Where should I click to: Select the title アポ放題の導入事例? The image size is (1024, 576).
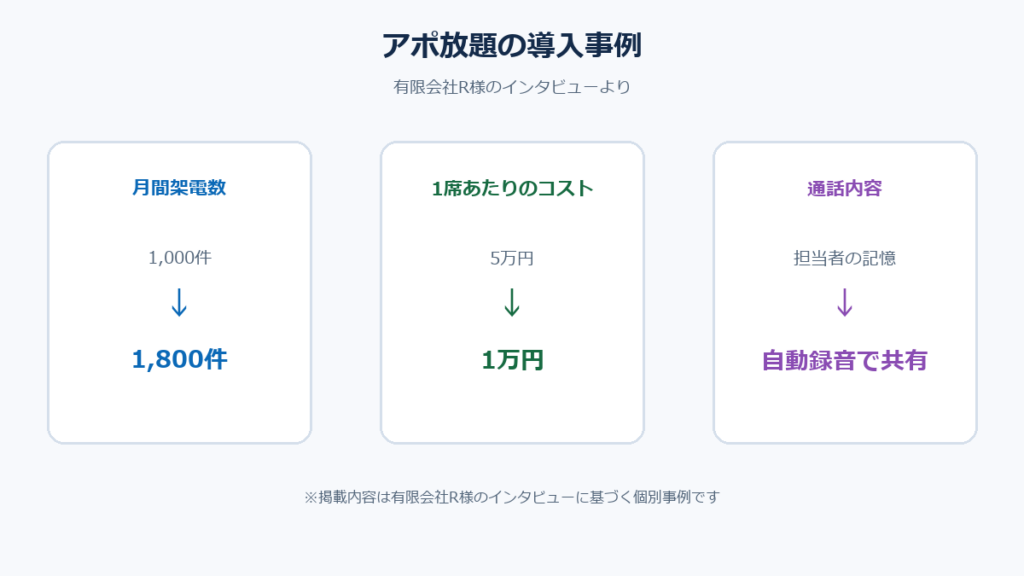[512, 46]
